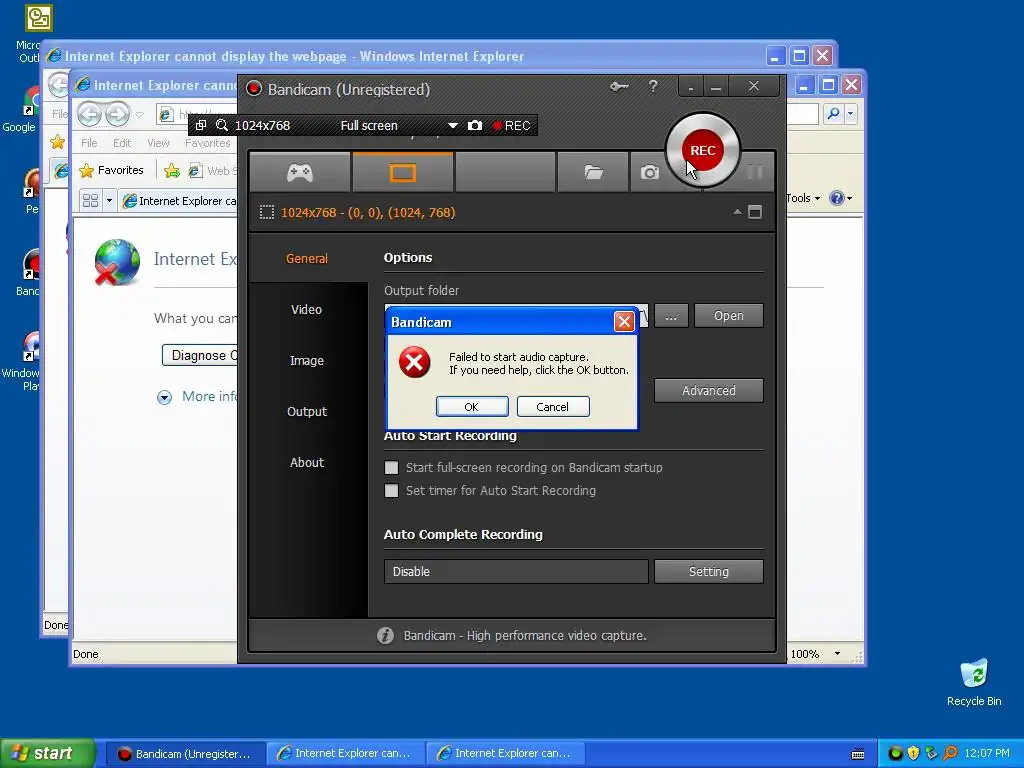Click the IE search magnifier button
The image size is (1024, 768).
tap(833, 114)
